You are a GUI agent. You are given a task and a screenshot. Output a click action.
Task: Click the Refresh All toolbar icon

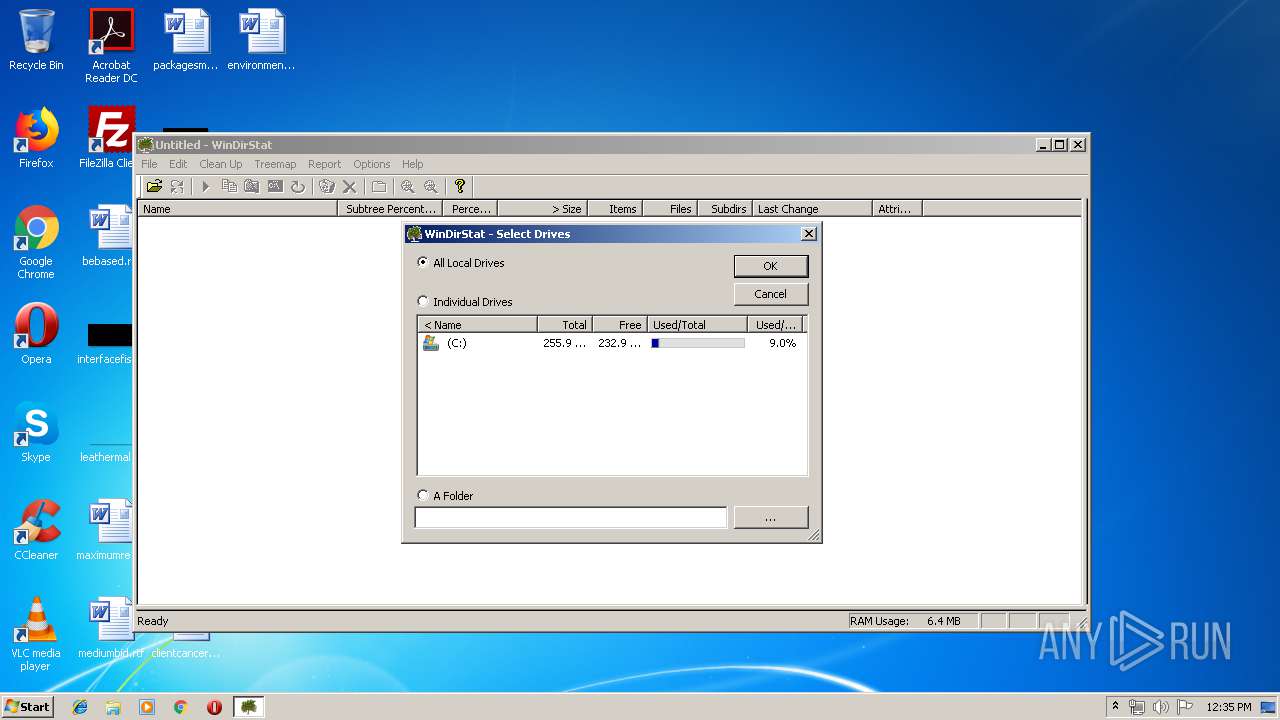coord(177,186)
